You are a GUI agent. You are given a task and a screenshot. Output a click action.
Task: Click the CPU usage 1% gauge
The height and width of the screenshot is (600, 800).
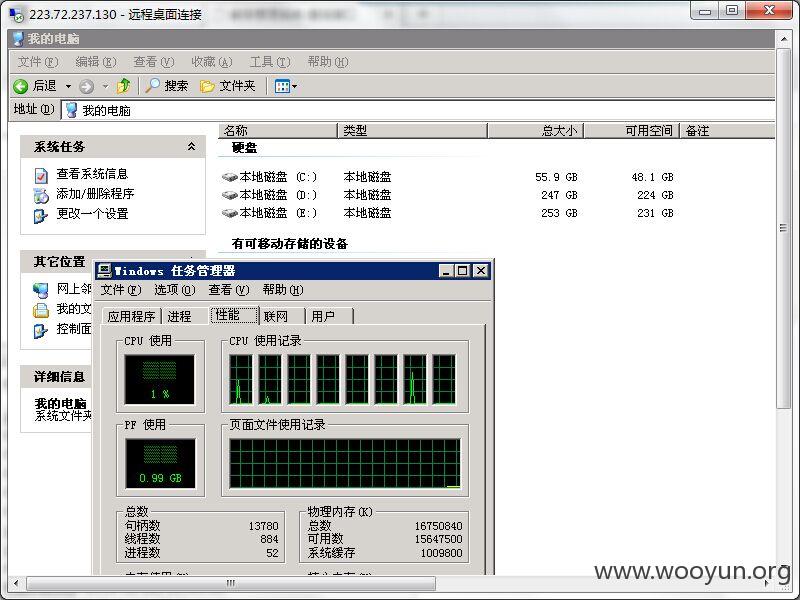[160, 380]
